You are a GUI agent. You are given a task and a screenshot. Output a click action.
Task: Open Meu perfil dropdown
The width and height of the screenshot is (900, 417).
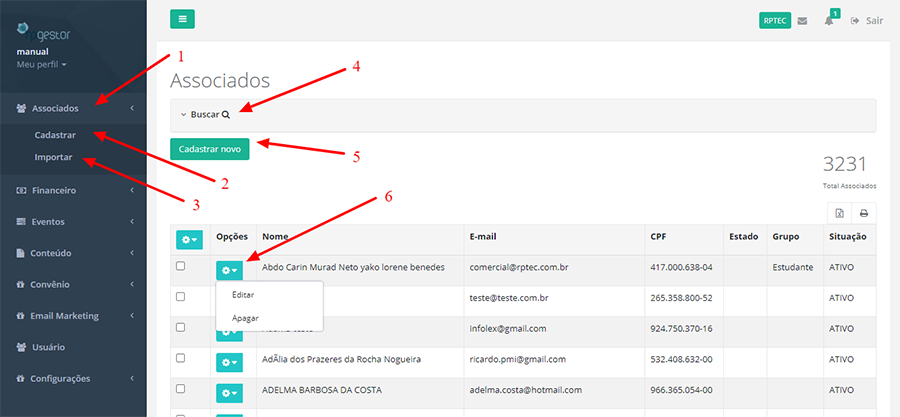[42, 64]
